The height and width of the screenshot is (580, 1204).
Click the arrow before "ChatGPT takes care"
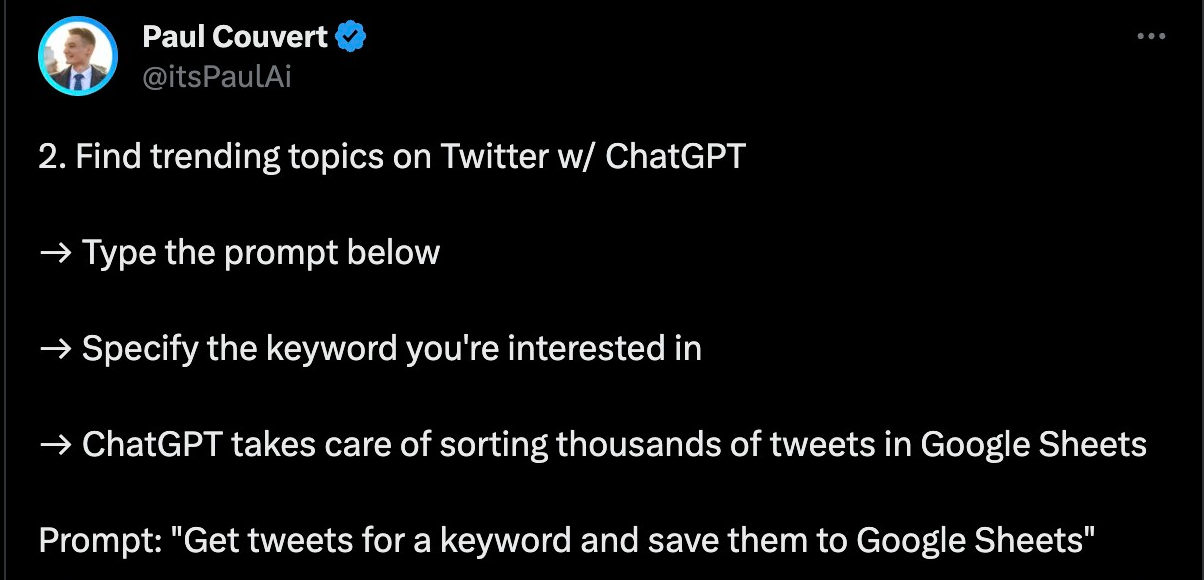point(55,444)
